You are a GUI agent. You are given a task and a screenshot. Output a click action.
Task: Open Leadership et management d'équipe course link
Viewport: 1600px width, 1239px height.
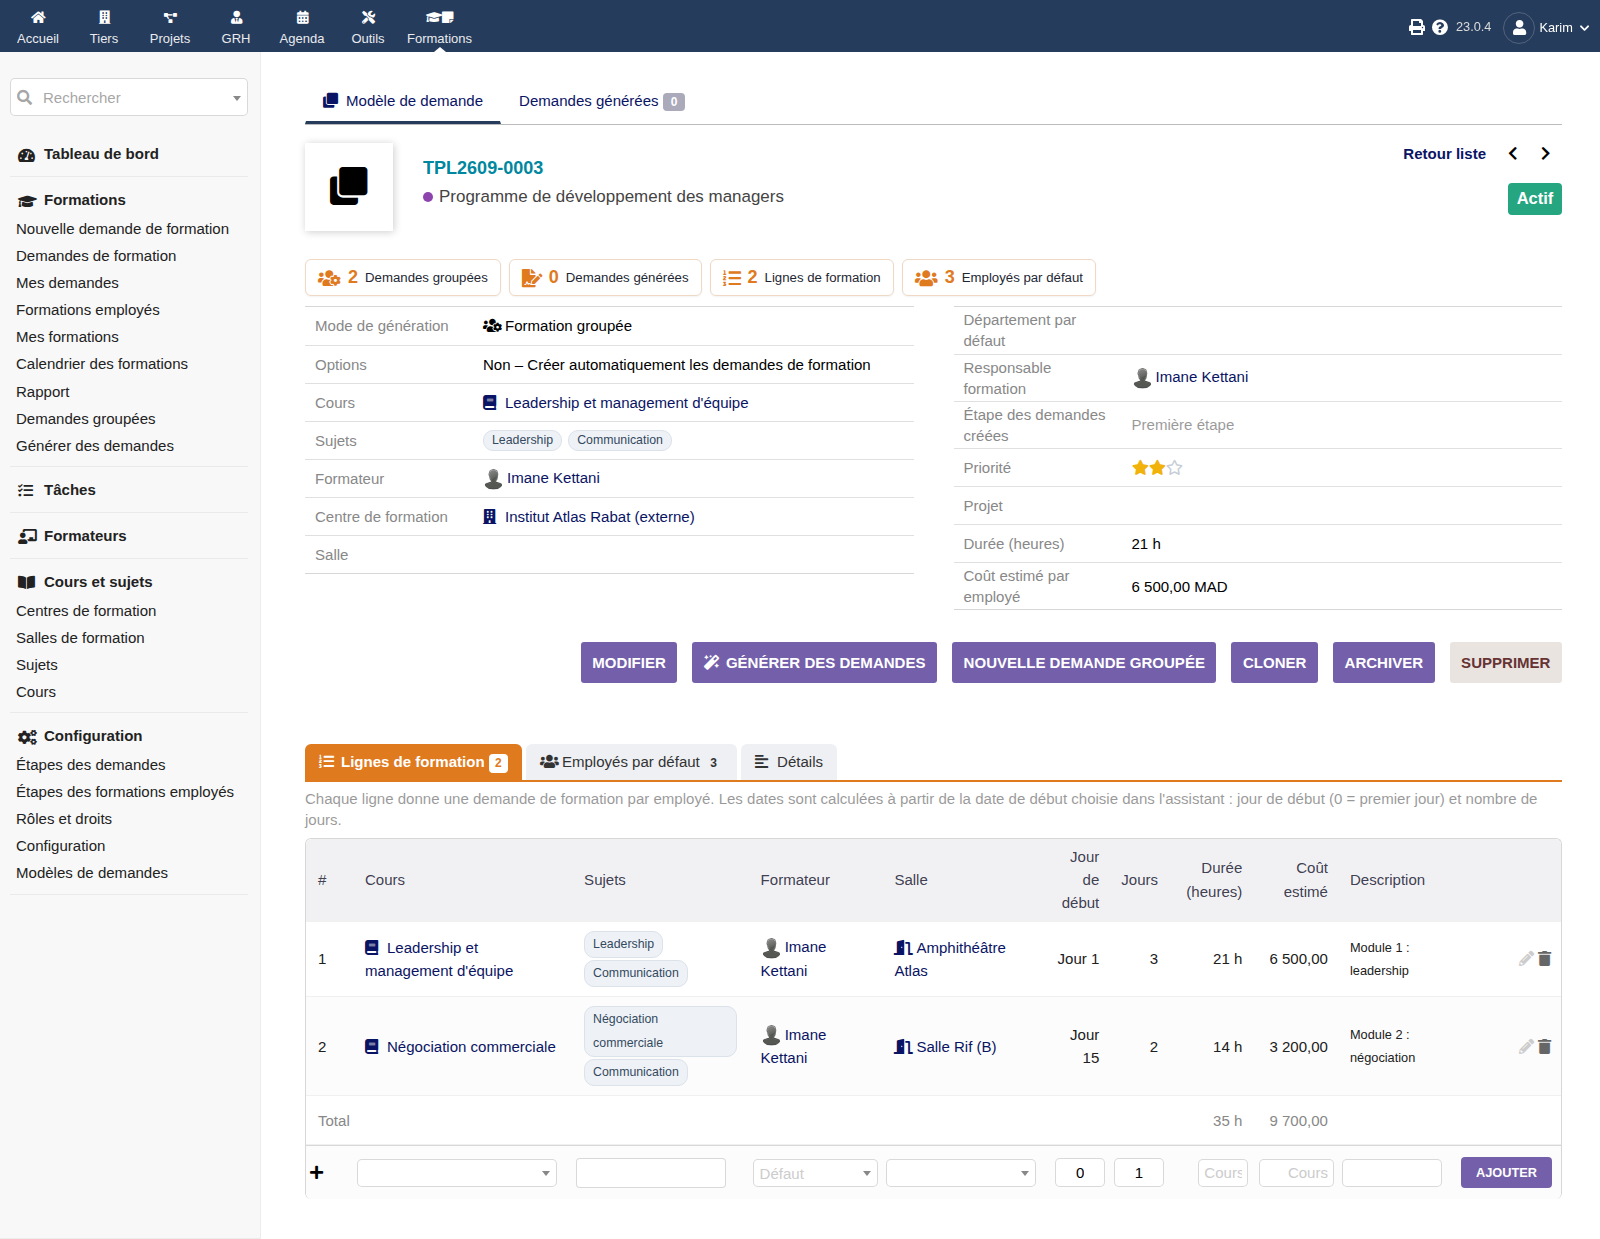(626, 403)
